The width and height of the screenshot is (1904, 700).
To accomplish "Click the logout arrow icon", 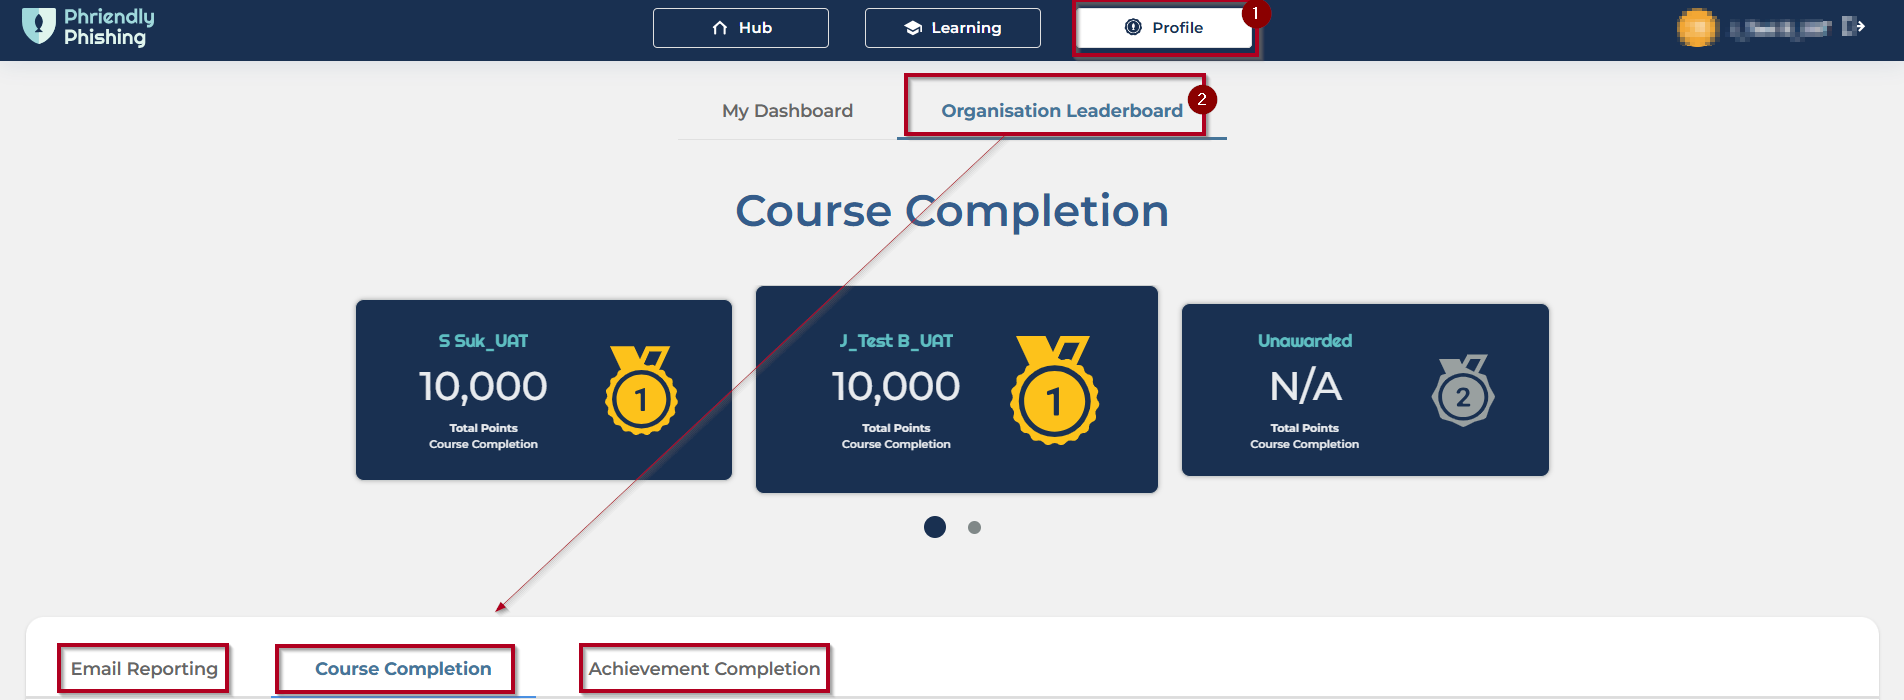I will pos(1853,27).
